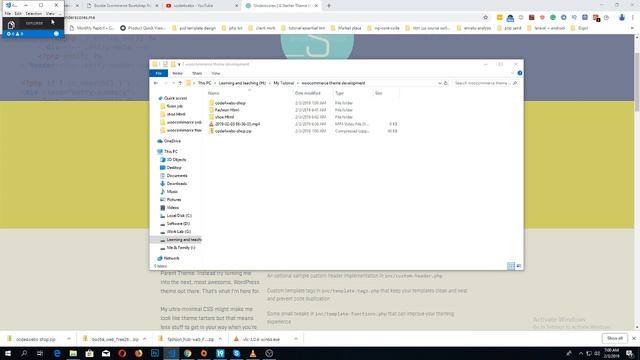Open Documents in navigation pane
Viewport: 640px width, 360px height.
(177, 176)
